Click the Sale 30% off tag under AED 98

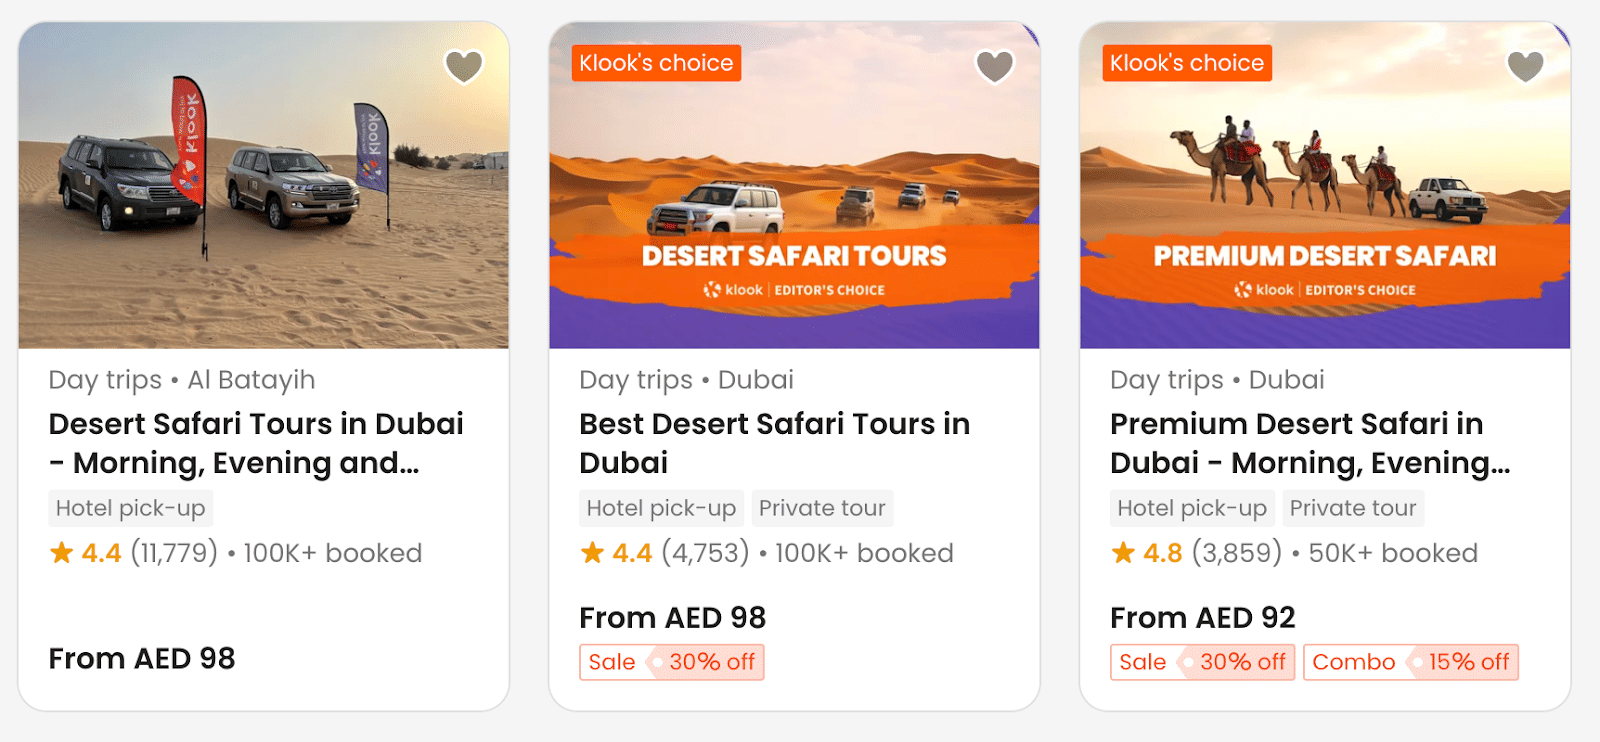[672, 662]
